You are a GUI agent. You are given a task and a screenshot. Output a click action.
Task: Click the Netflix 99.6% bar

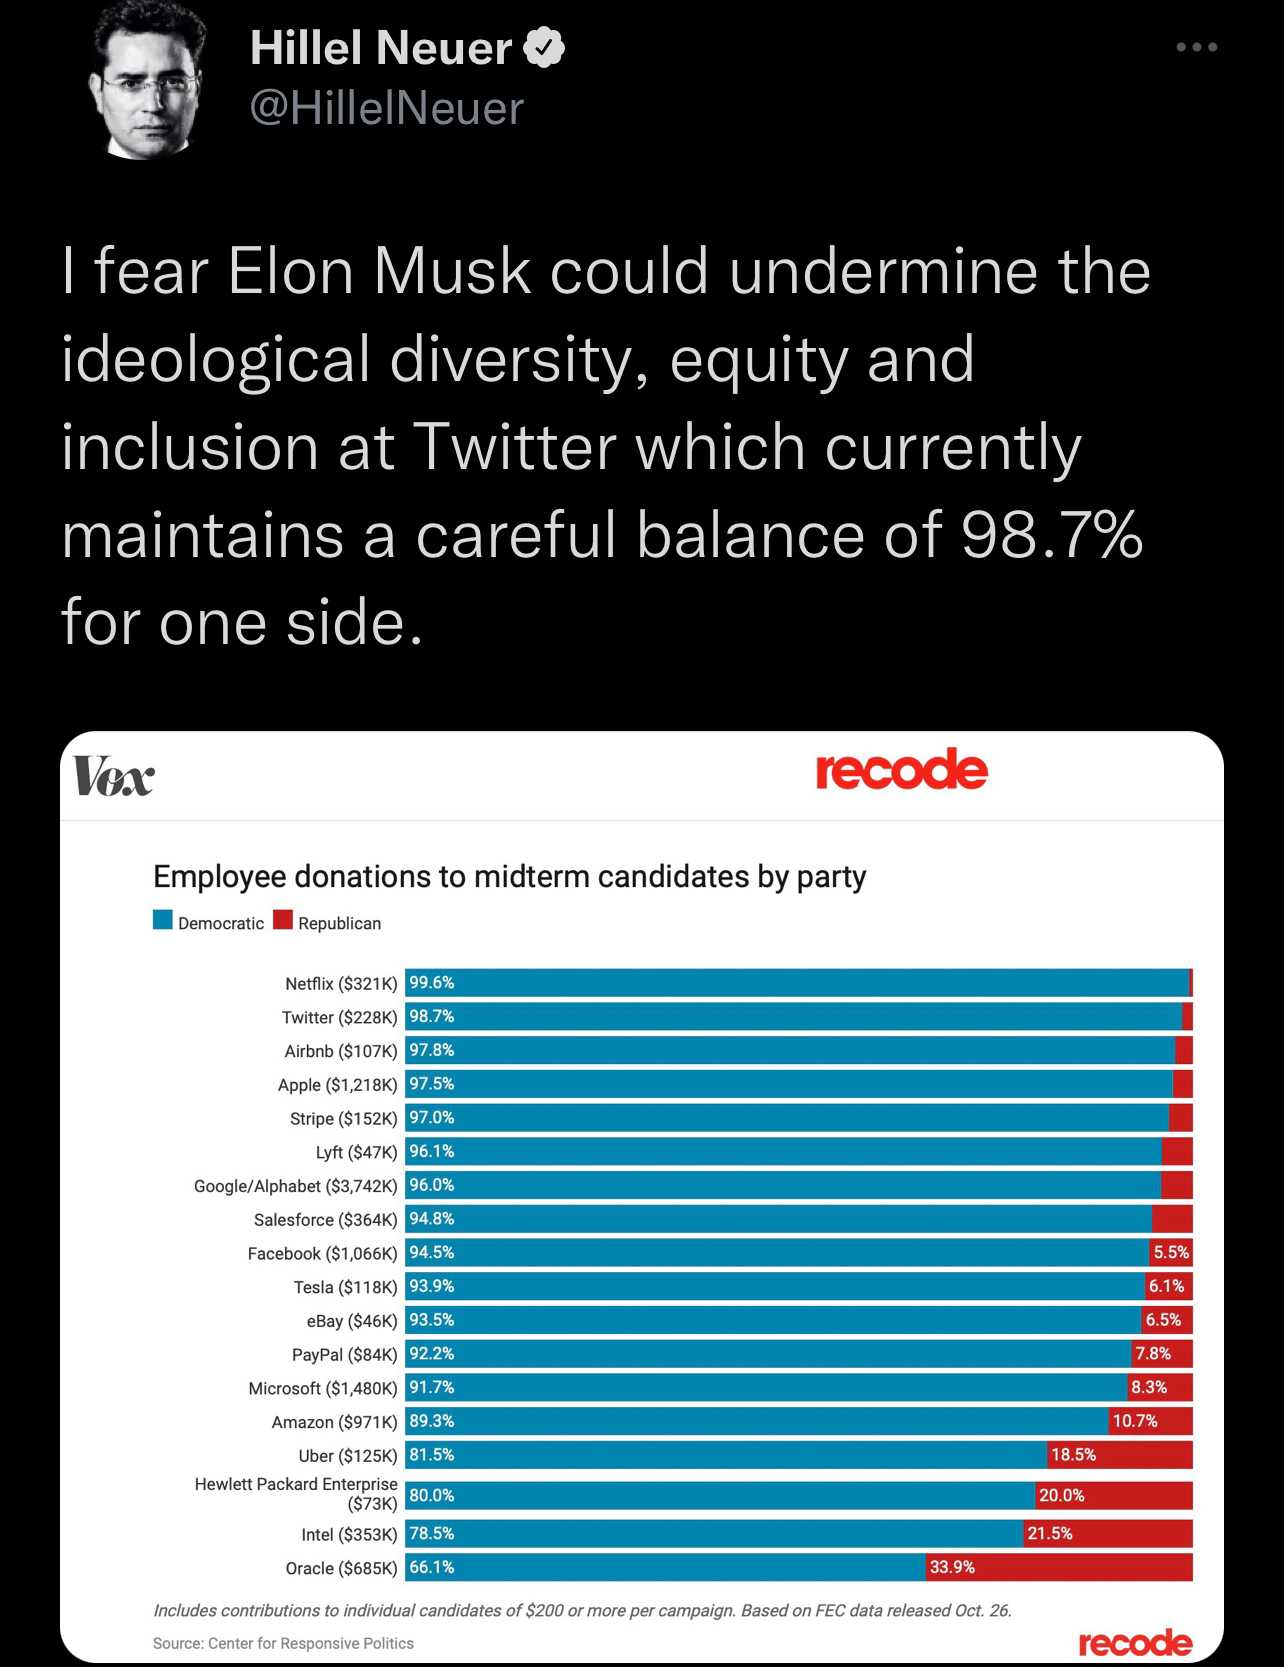(797, 983)
